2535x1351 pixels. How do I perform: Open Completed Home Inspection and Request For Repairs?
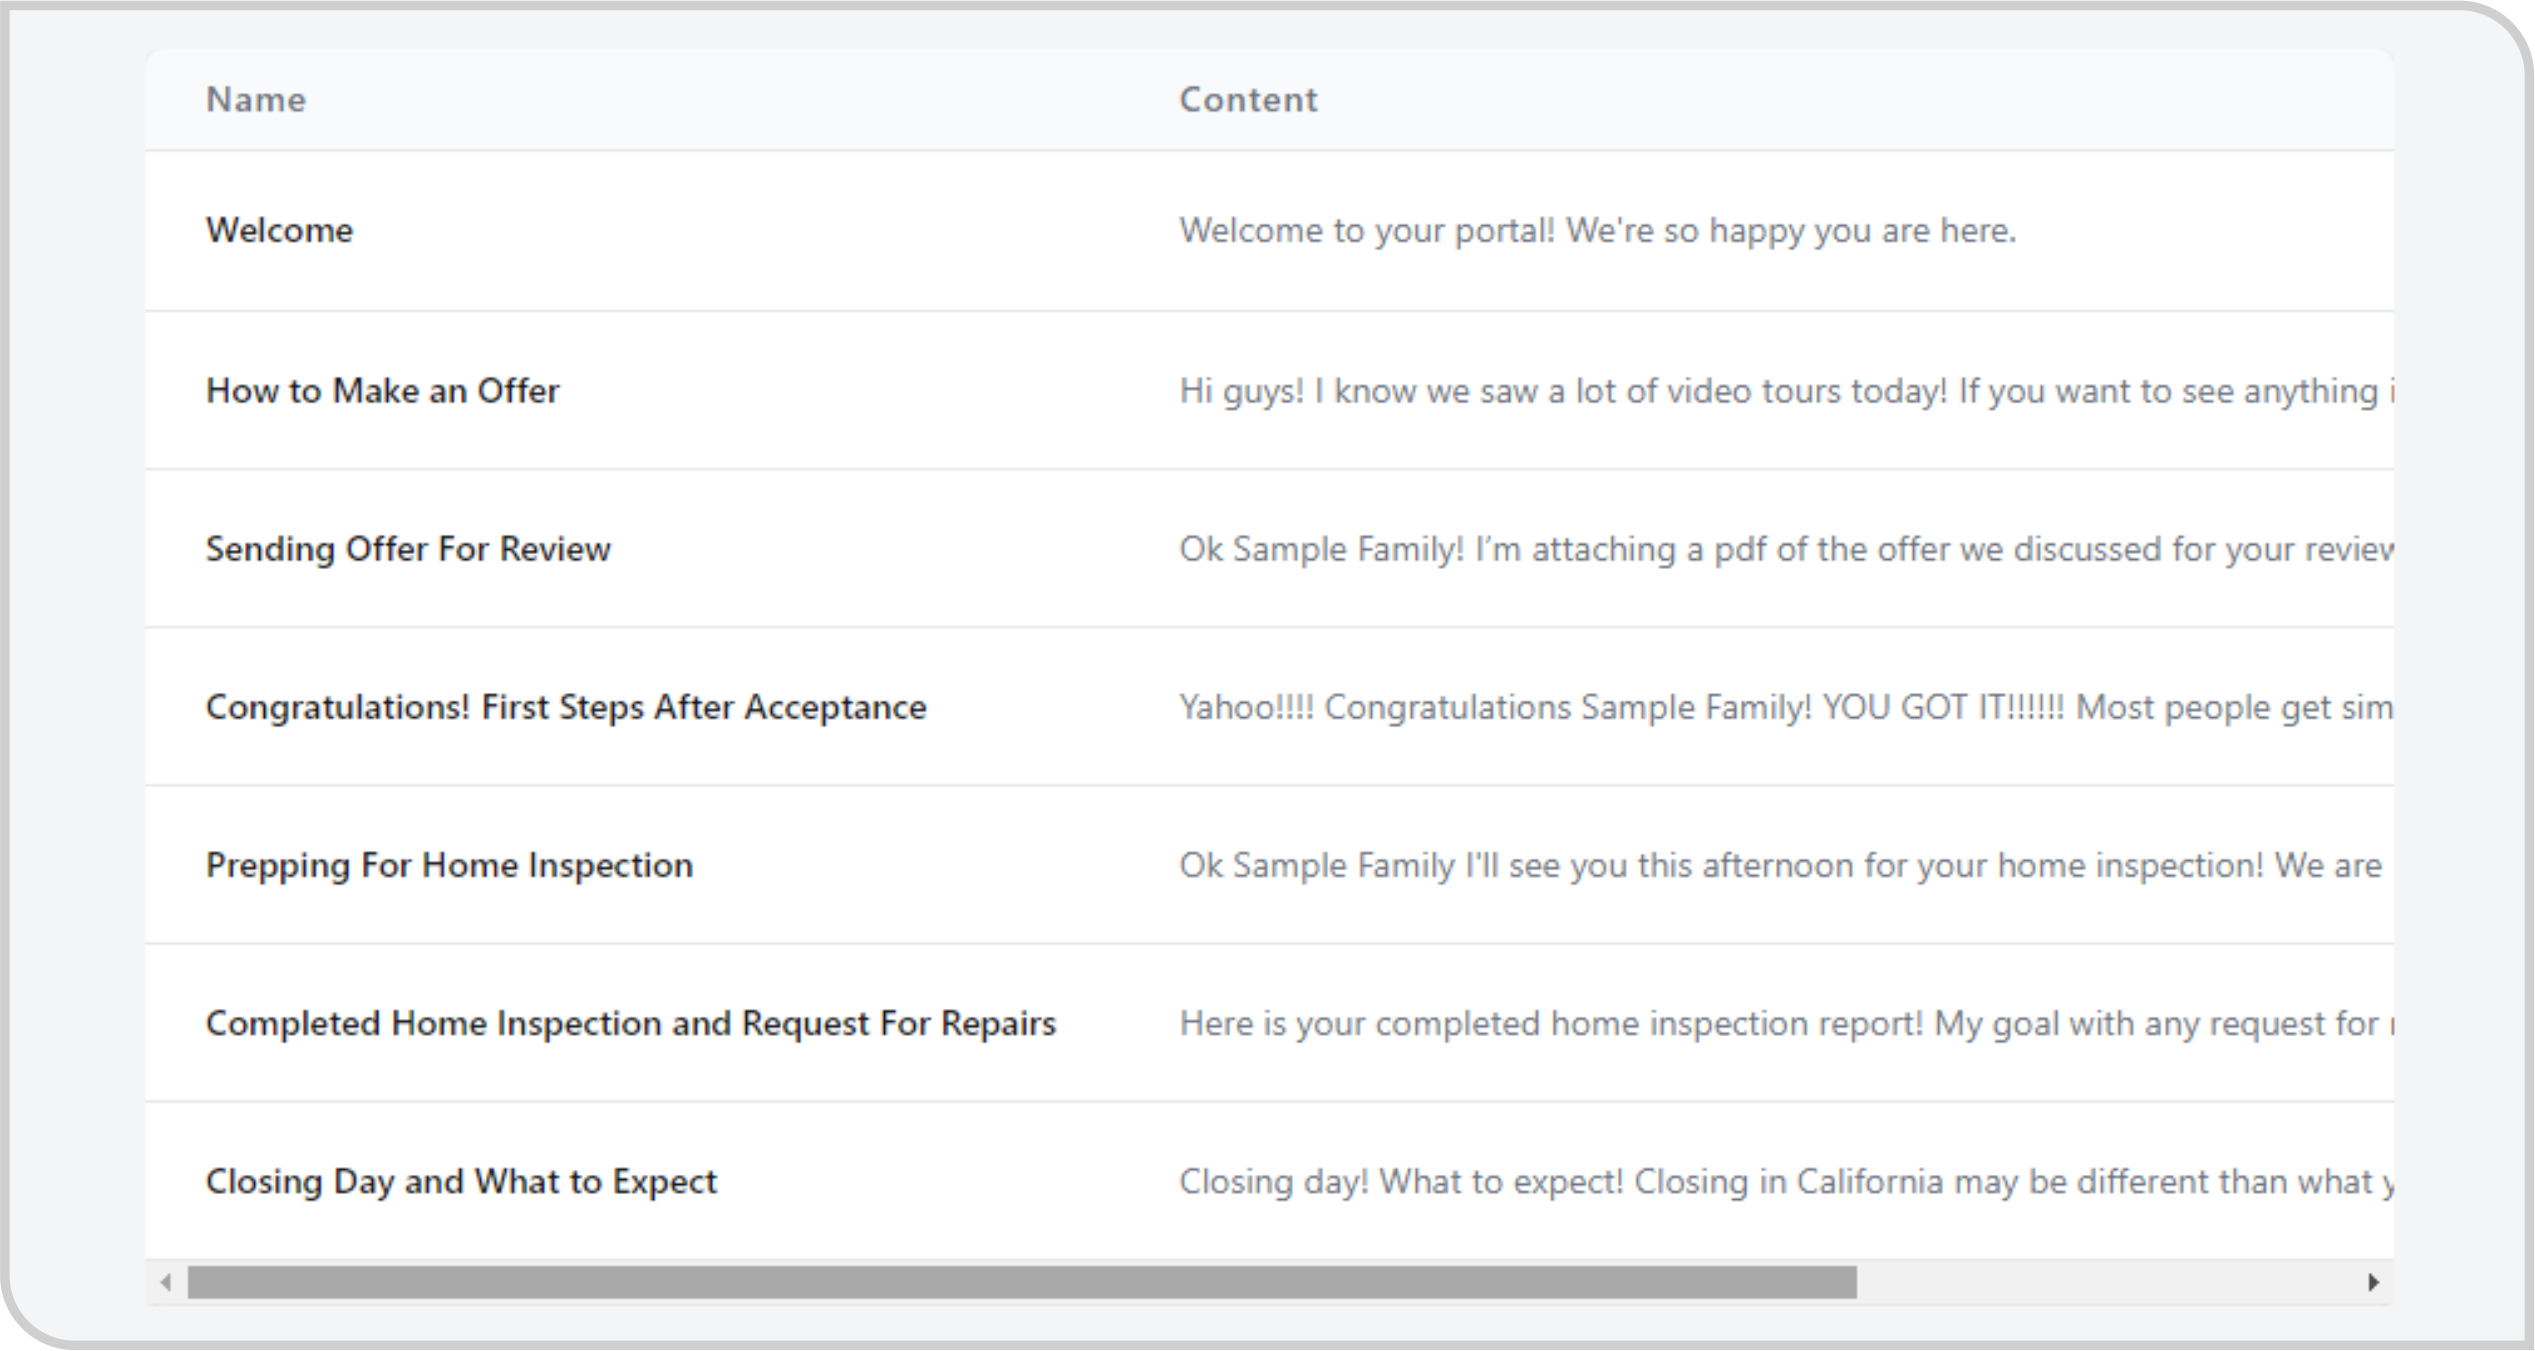click(631, 1023)
